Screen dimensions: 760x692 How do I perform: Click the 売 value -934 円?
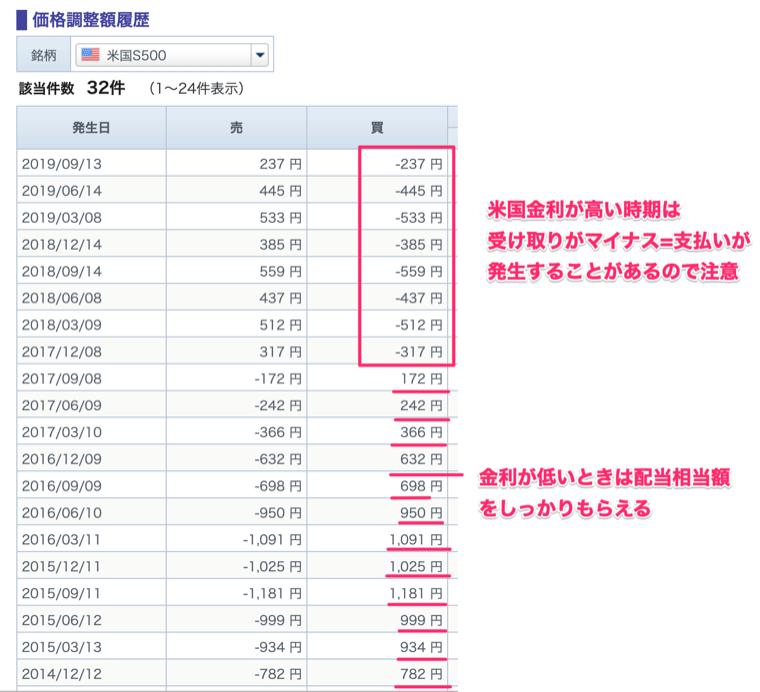278,647
